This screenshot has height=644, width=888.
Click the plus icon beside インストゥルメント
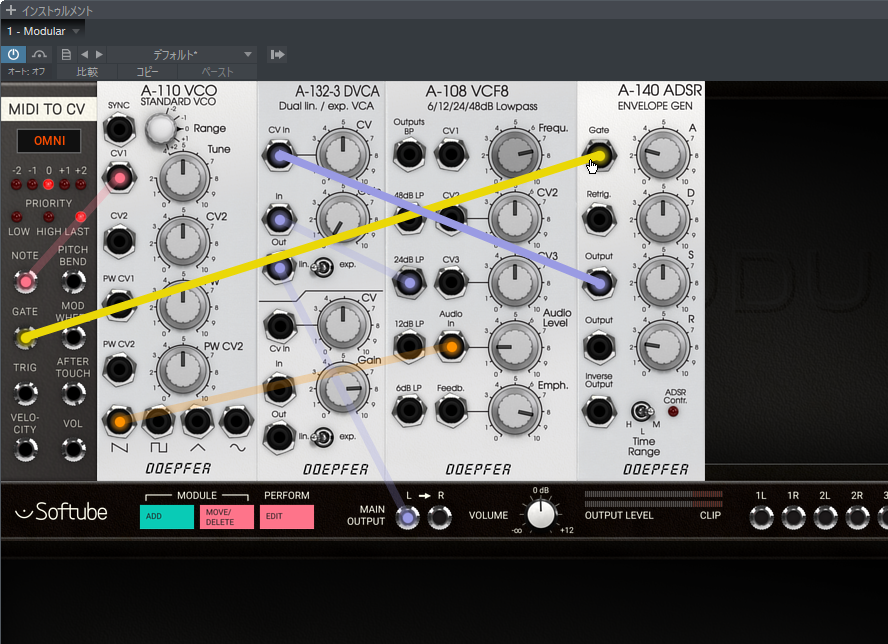click(10, 10)
